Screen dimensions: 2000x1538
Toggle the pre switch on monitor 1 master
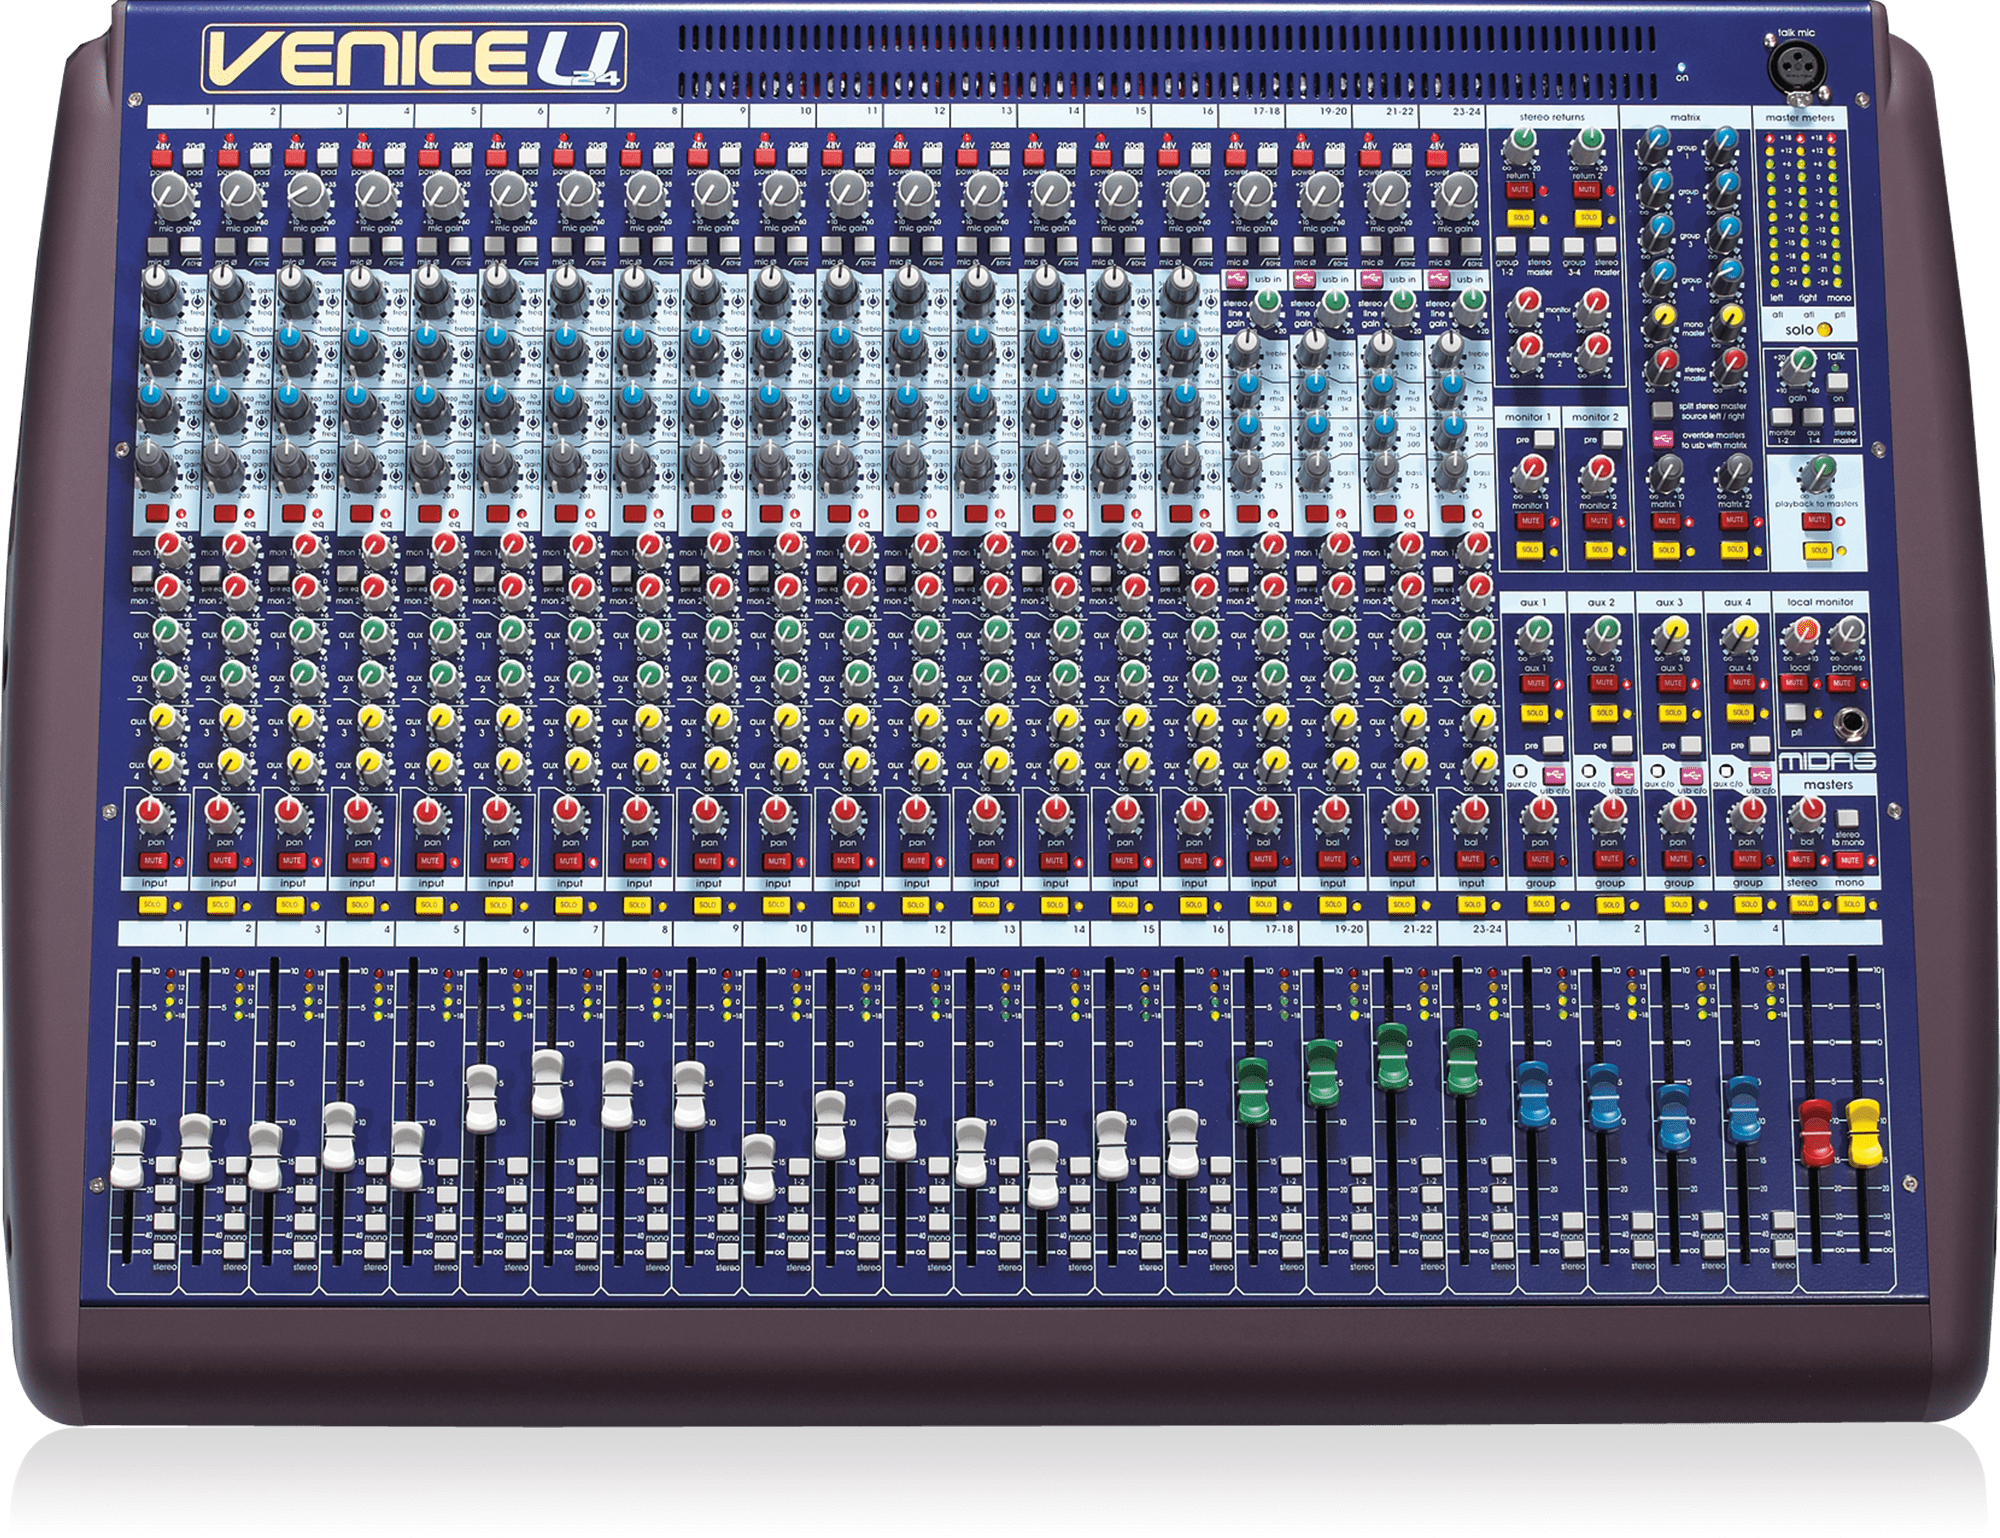[x=1545, y=439]
